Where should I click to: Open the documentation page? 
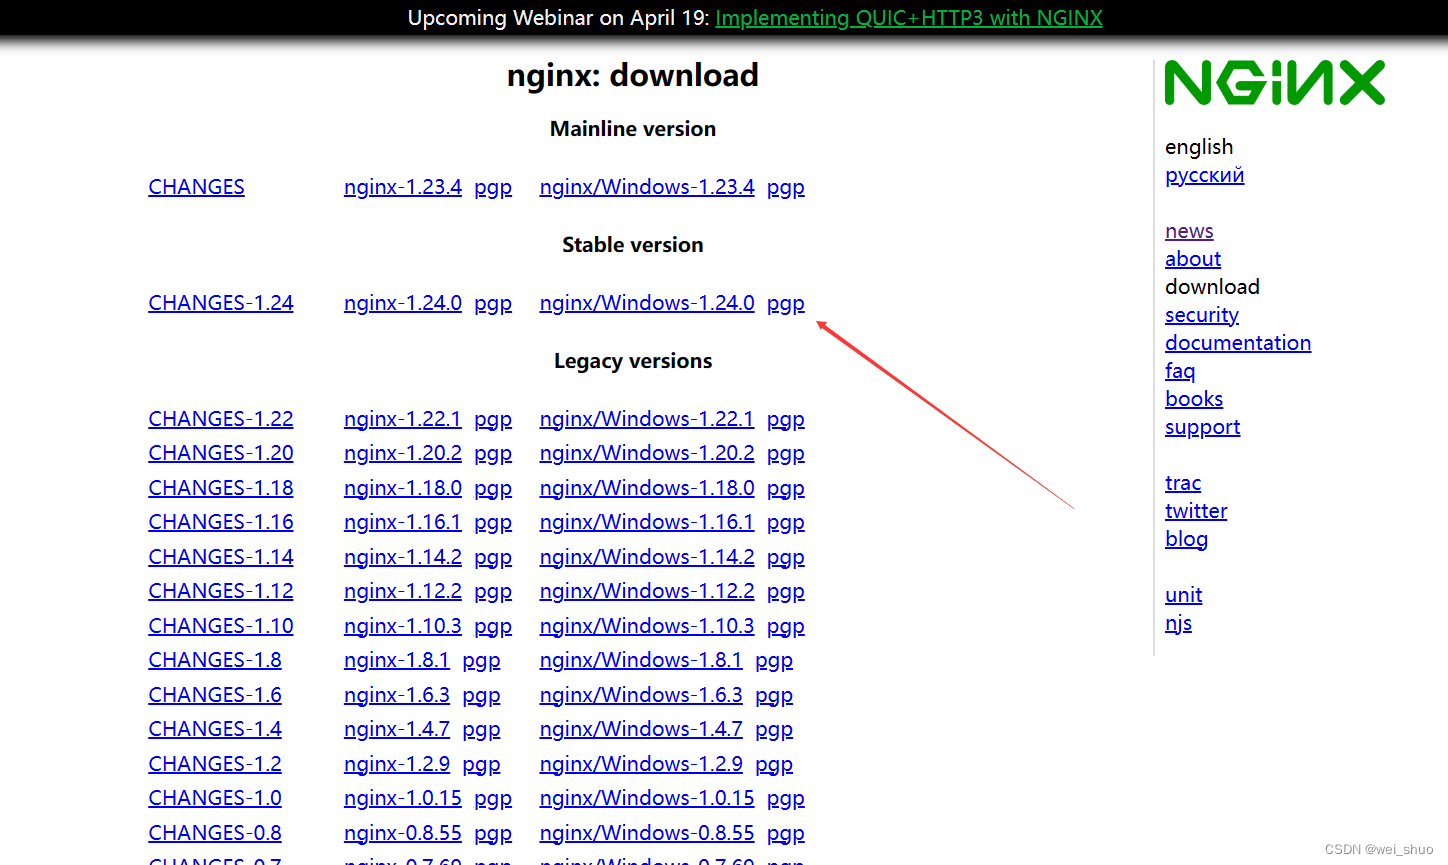[1238, 343]
